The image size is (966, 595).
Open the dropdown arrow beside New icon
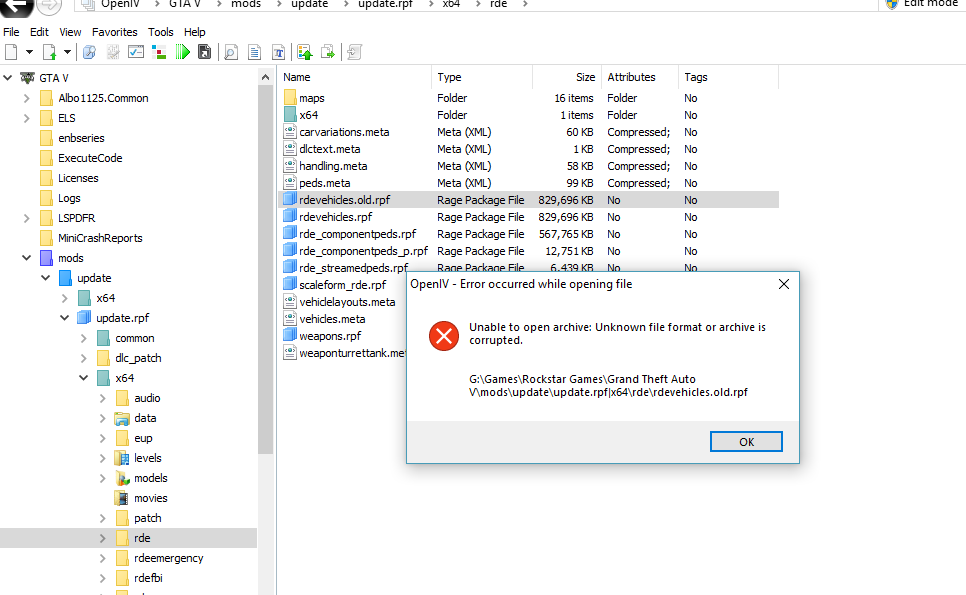(x=29, y=52)
